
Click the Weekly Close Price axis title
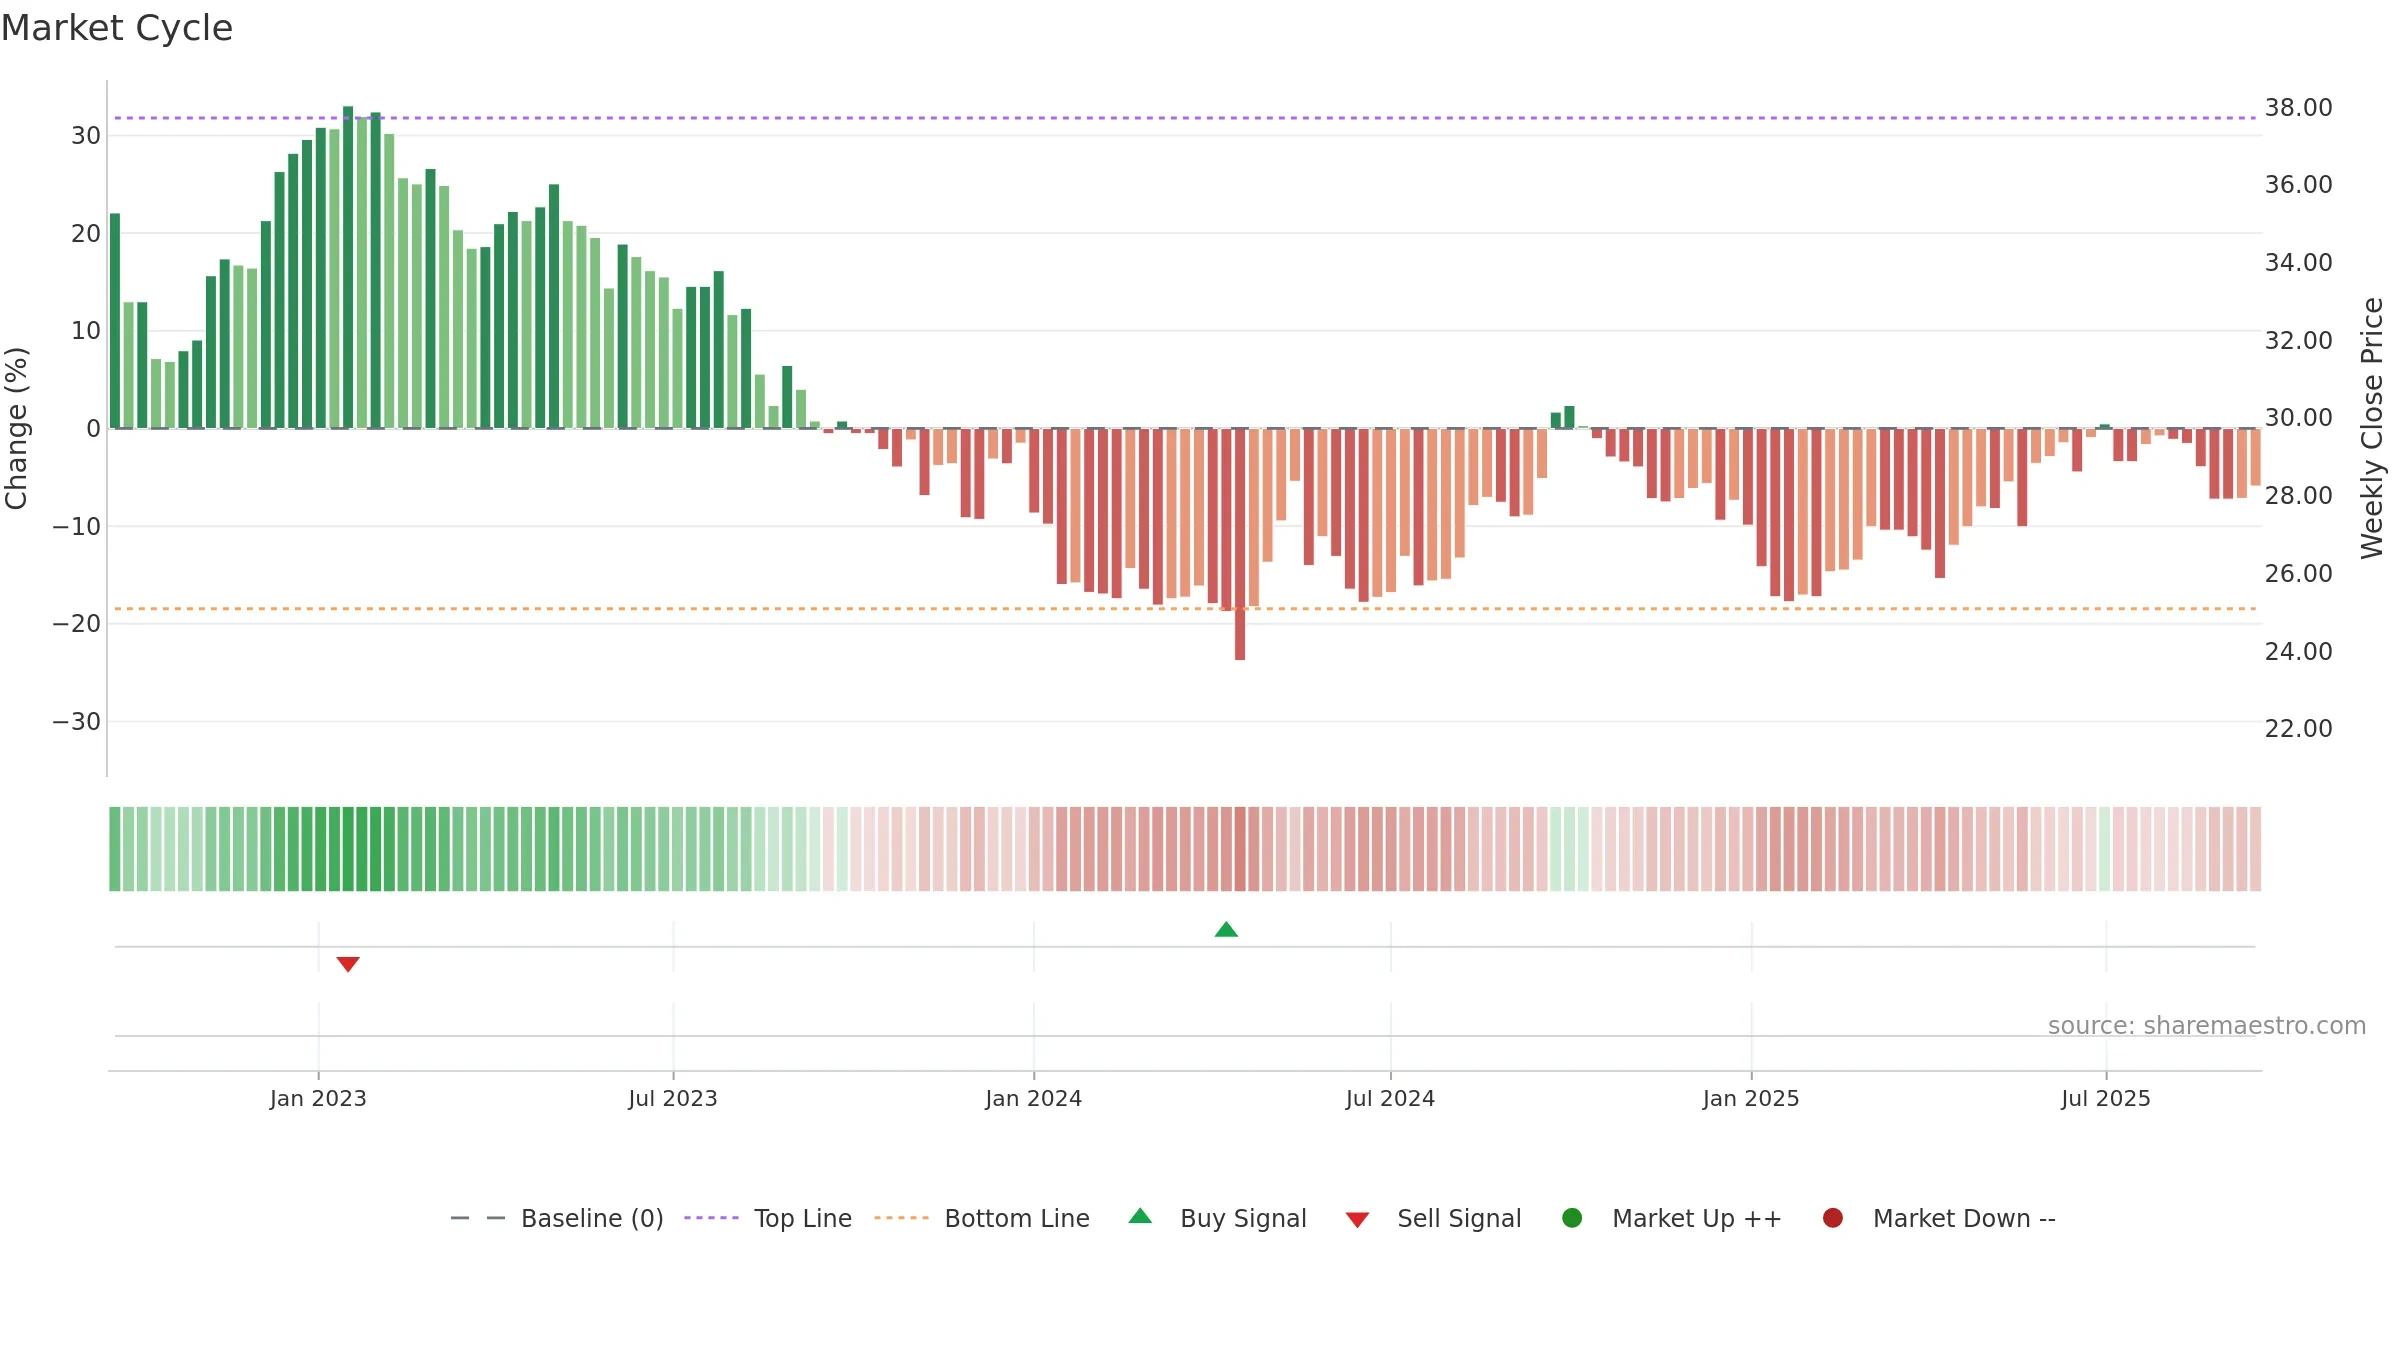pyautogui.click(x=2372, y=428)
